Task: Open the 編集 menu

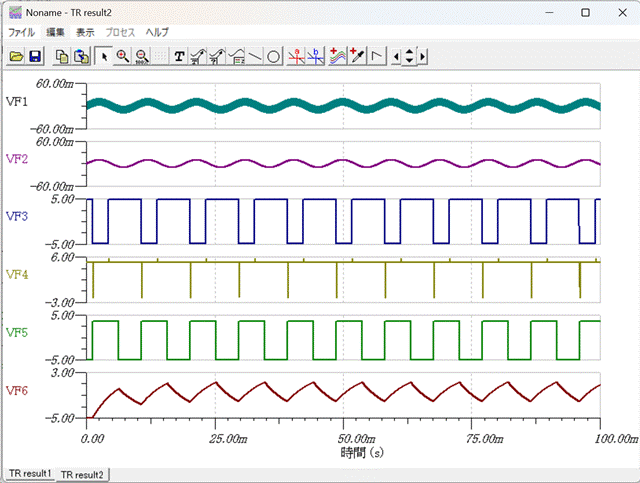Action: [x=55, y=33]
